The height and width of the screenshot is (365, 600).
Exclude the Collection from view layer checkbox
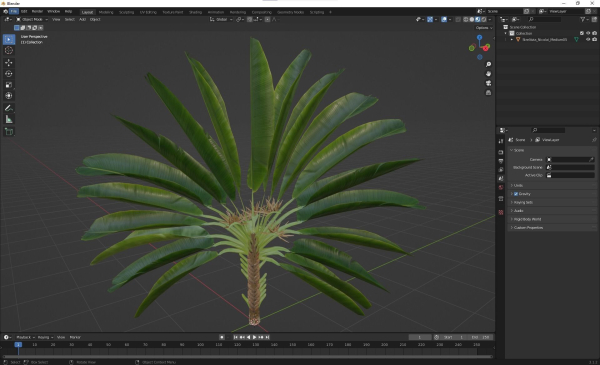click(x=582, y=33)
